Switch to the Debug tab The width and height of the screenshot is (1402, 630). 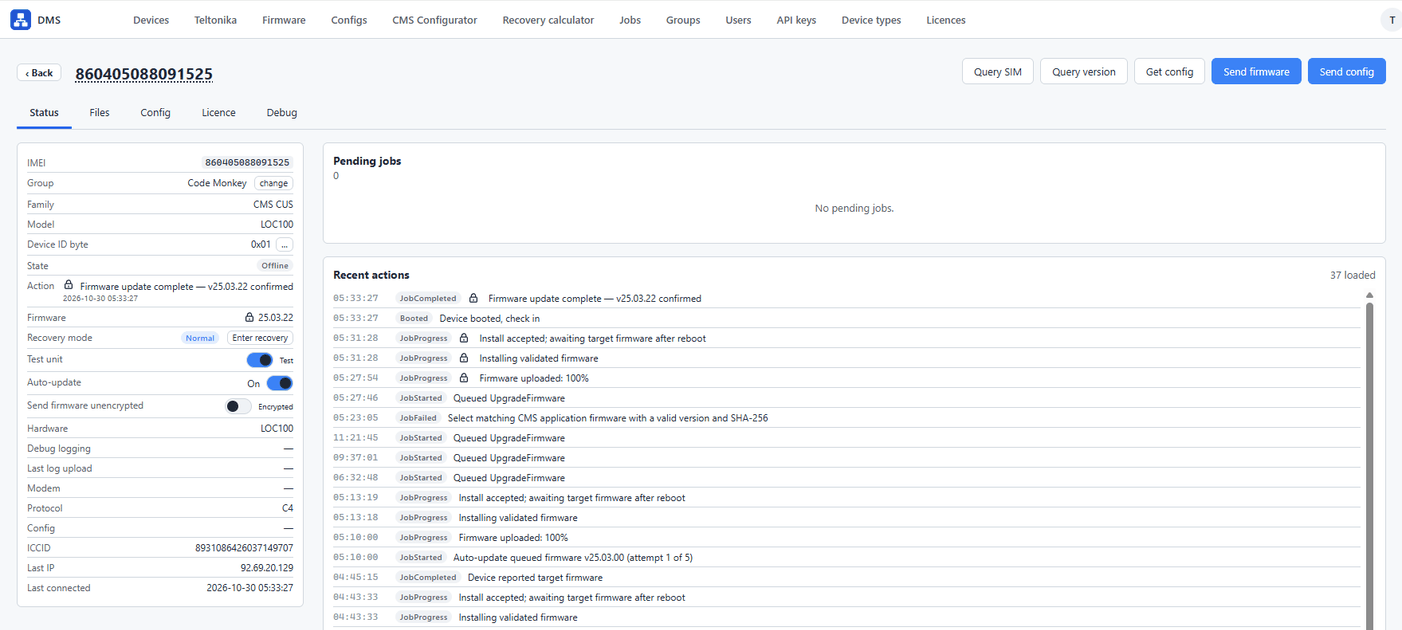pyautogui.click(x=282, y=113)
